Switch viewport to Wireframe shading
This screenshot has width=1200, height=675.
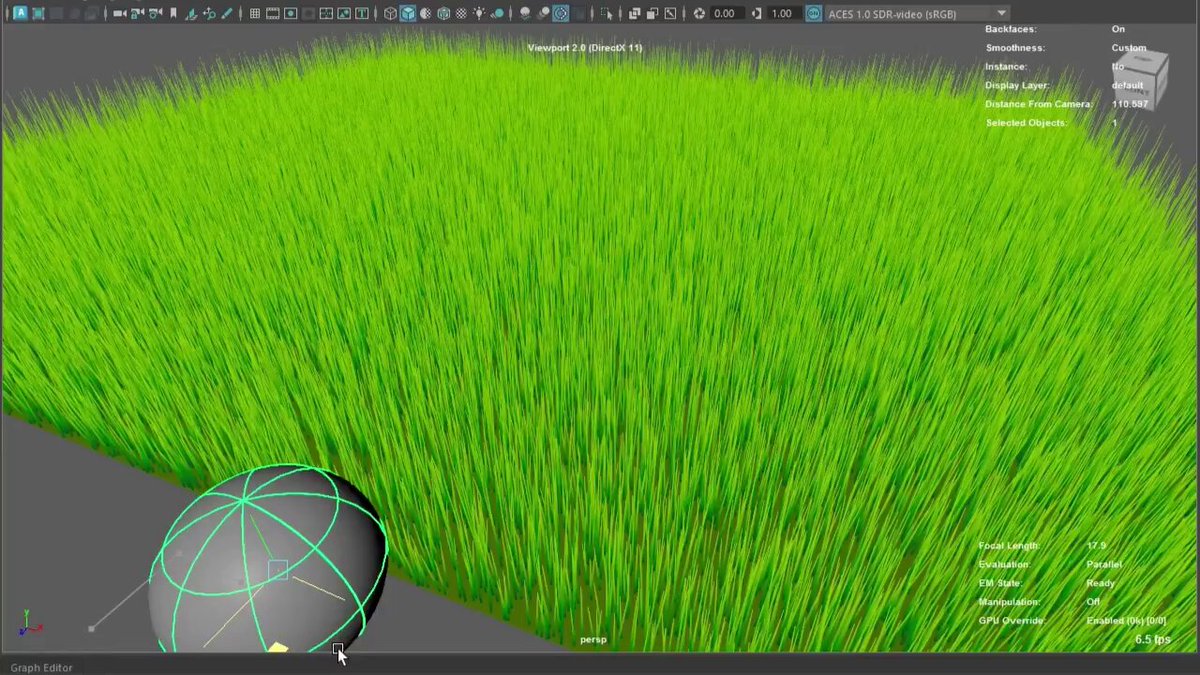[390, 14]
